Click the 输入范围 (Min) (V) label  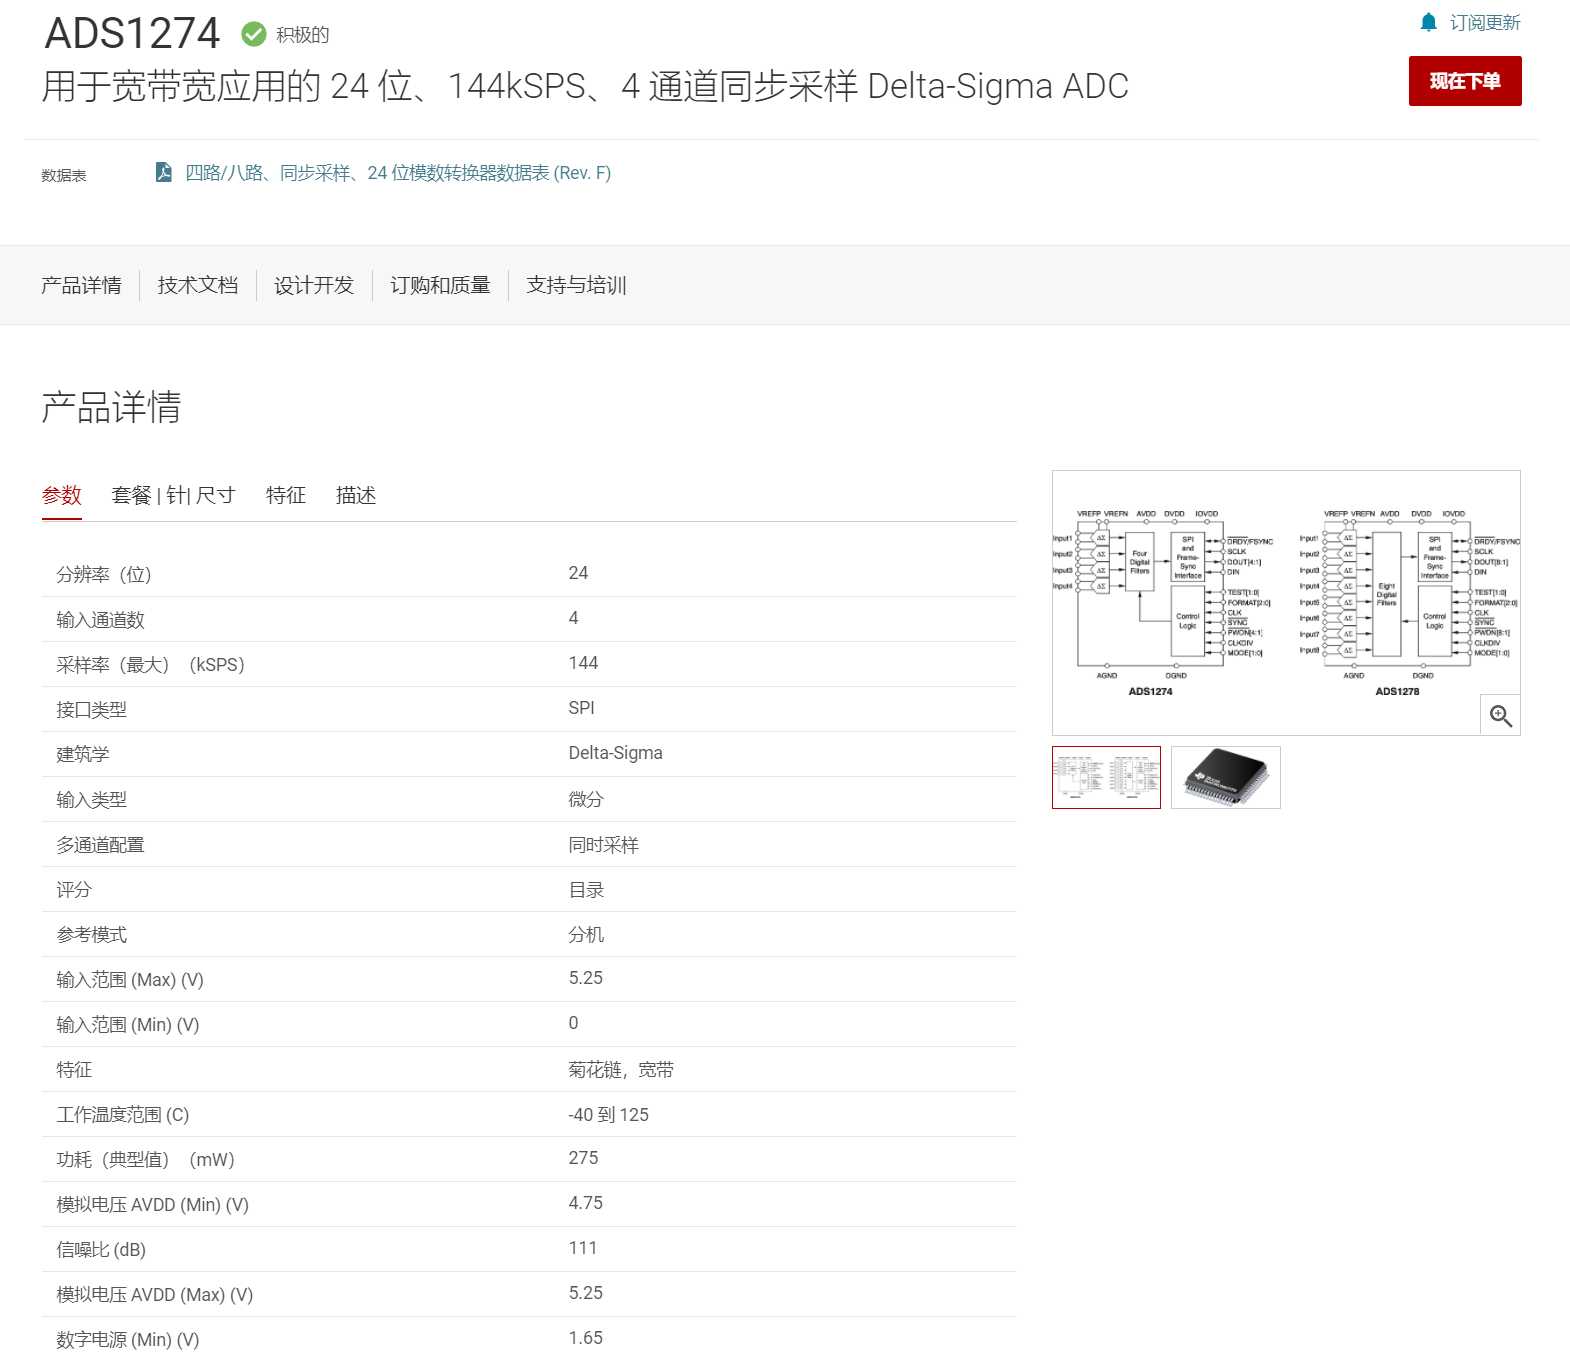coord(128,1025)
